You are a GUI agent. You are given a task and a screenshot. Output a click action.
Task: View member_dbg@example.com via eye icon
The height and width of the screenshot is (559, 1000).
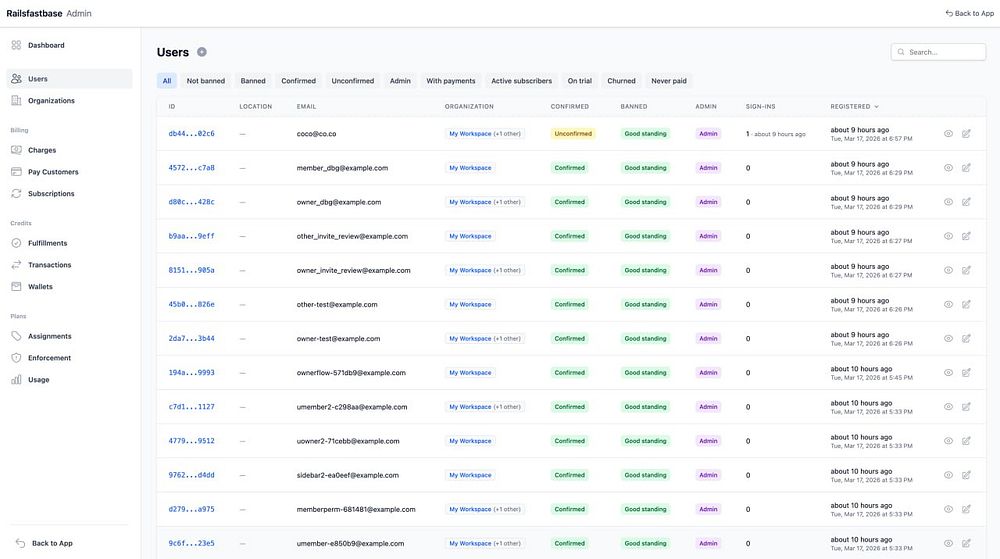click(x=948, y=168)
